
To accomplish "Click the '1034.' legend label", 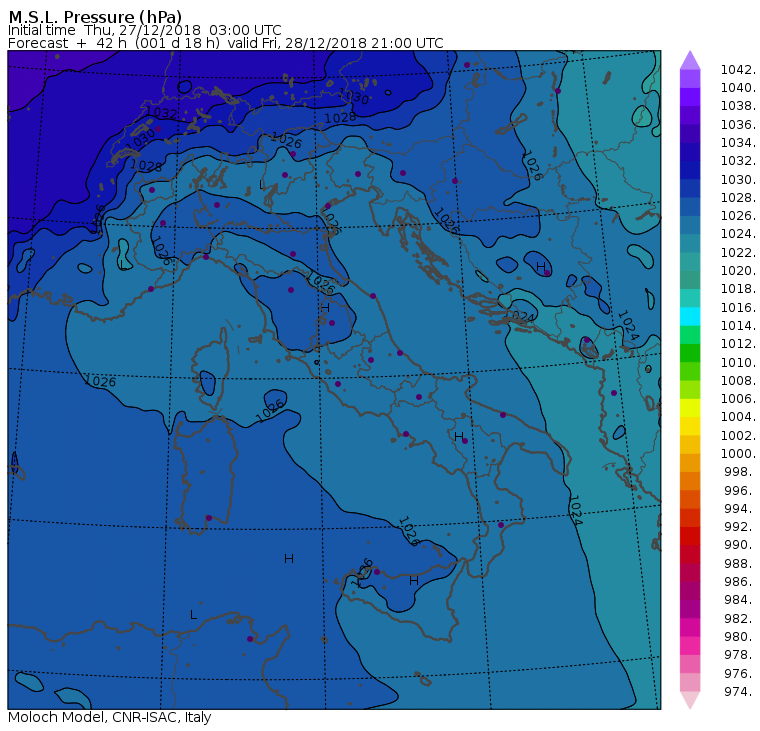I will pos(738,143).
